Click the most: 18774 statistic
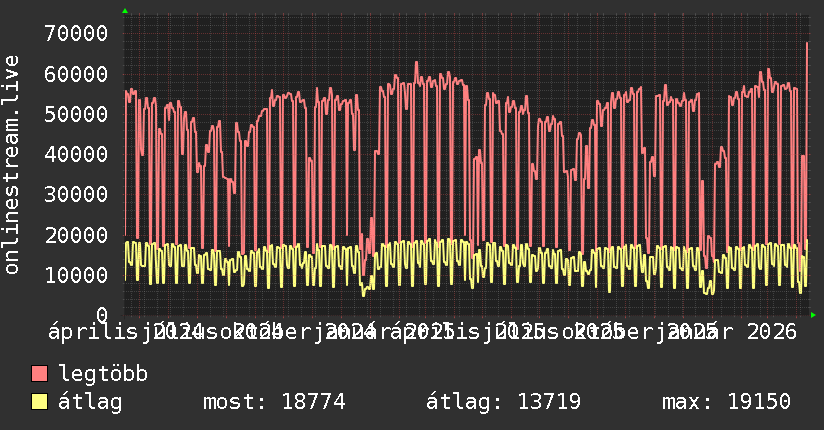Image resolution: width=824 pixels, height=430 pixels. (274, 402)
